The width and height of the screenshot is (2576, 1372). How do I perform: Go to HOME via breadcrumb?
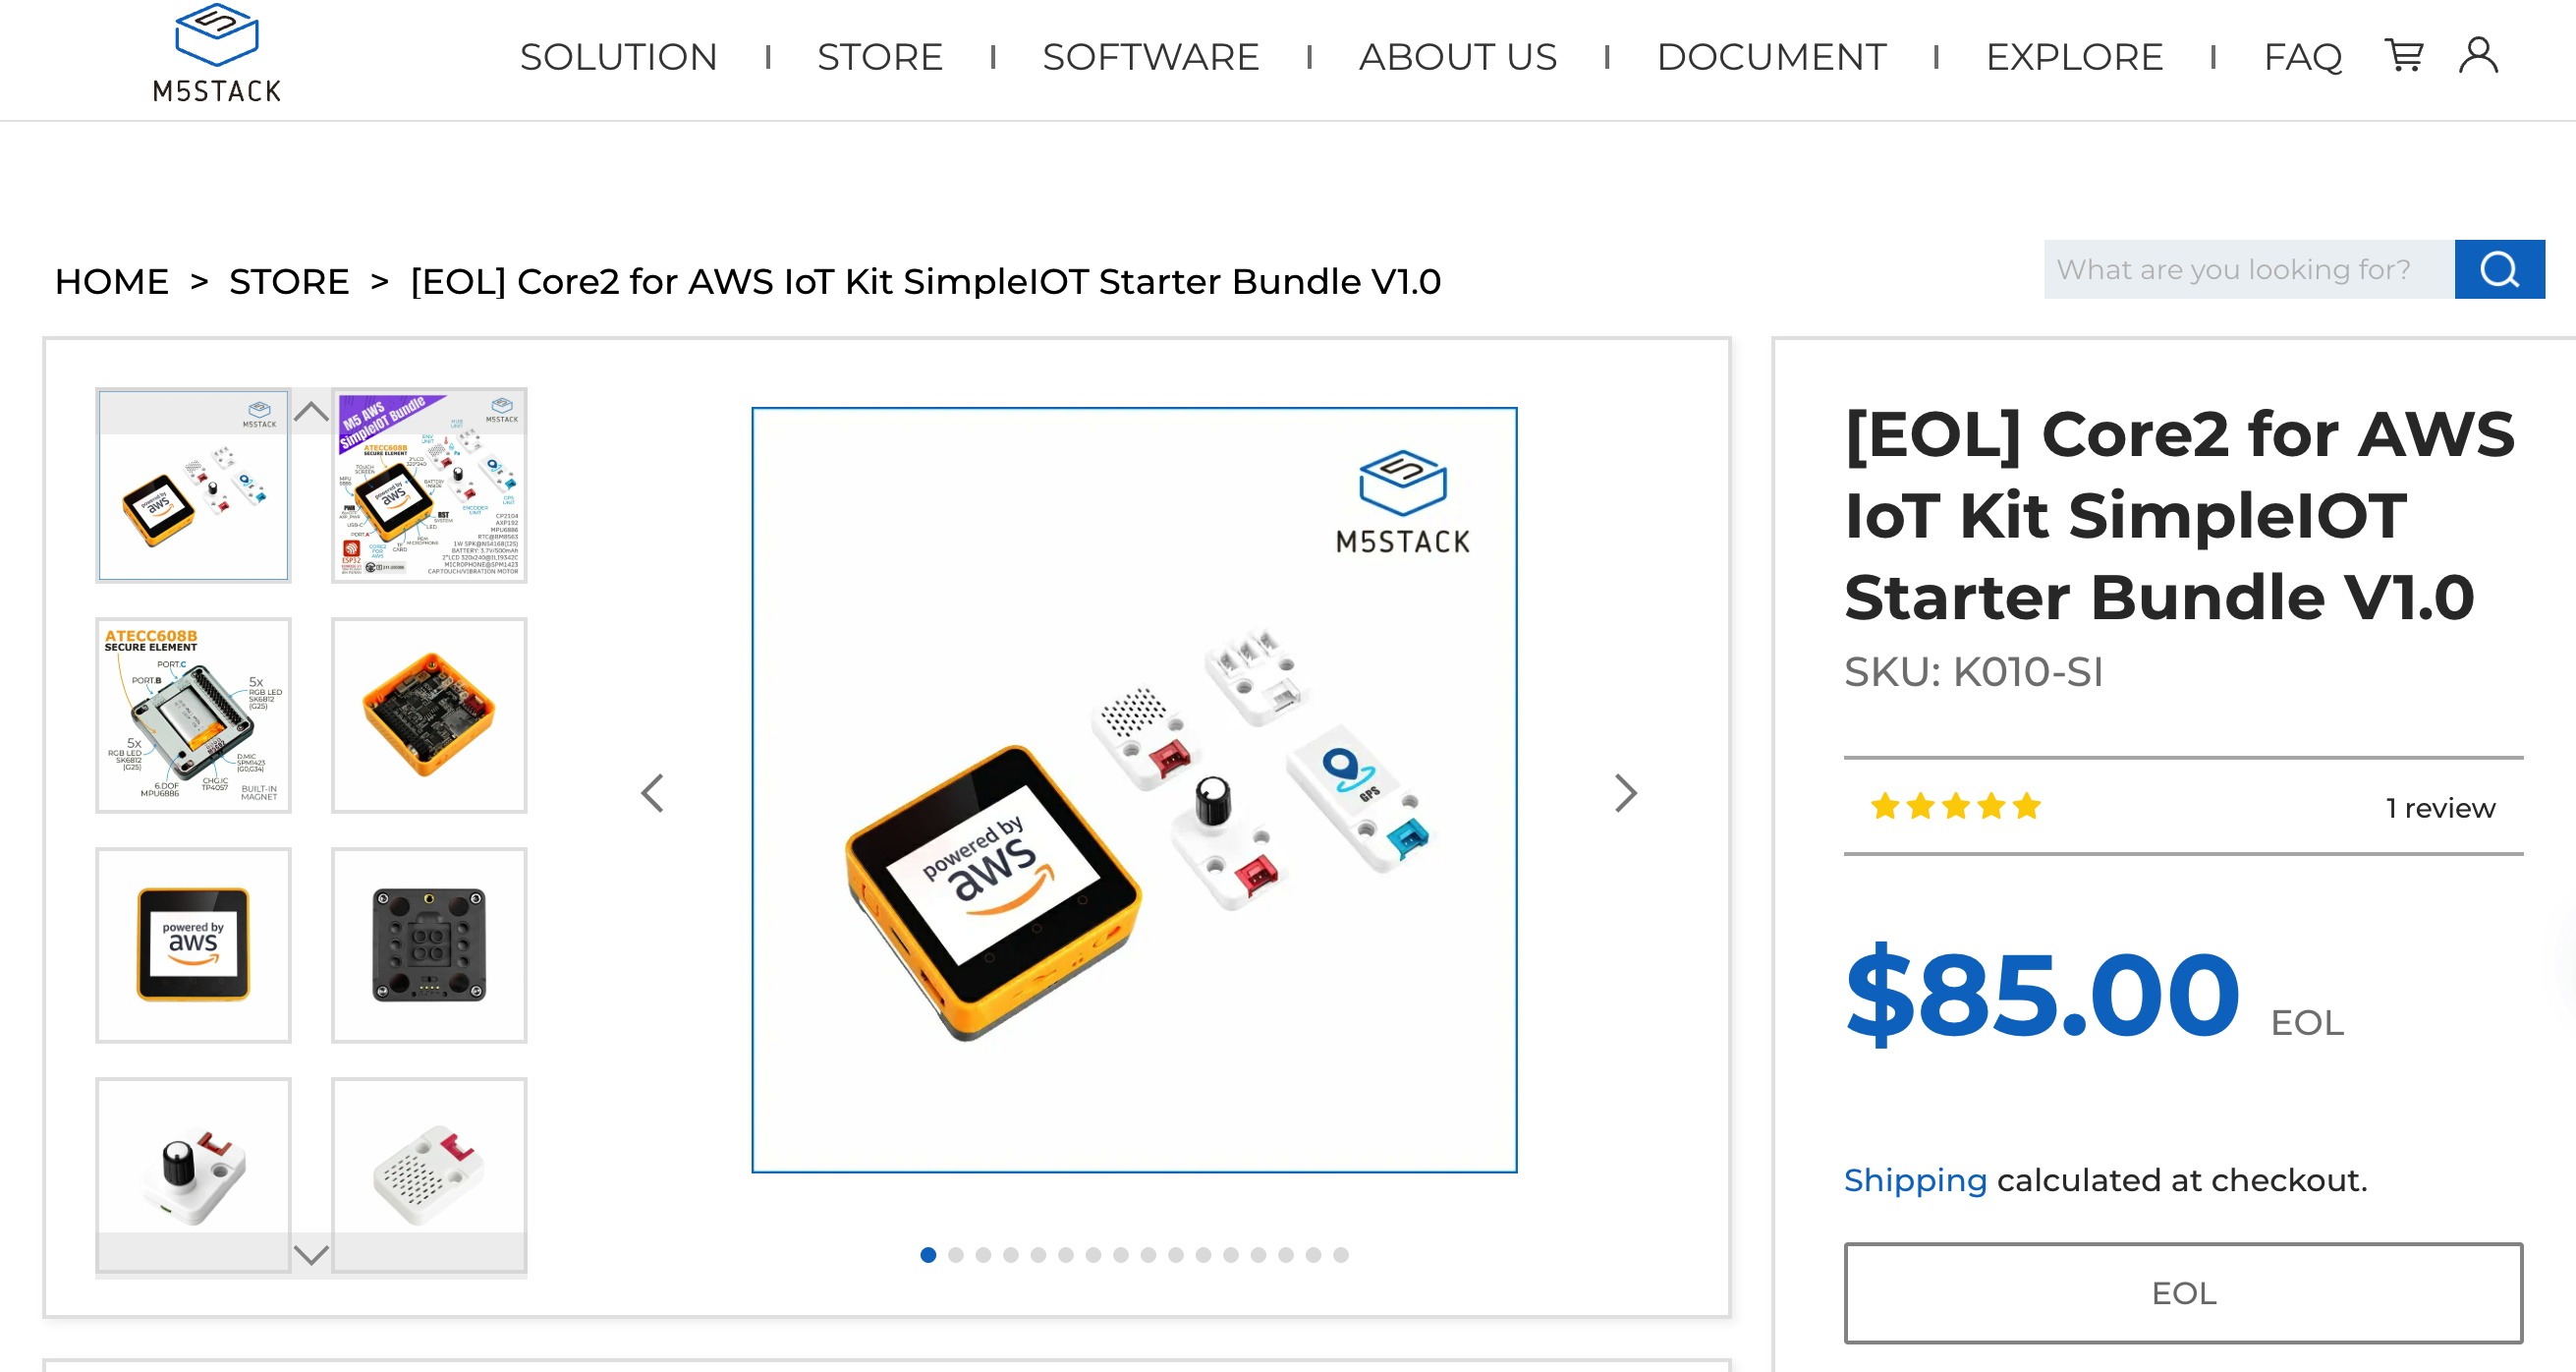point(111,282)
